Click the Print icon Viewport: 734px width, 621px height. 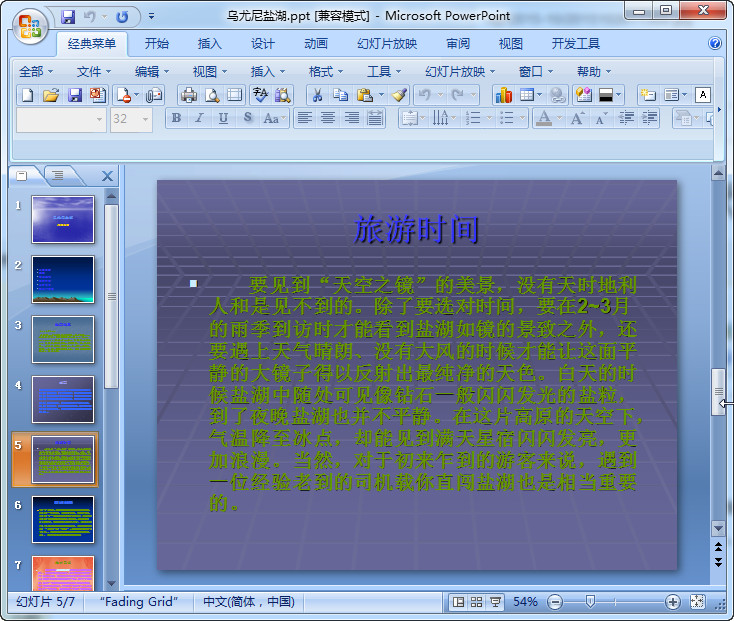point(189,95)
